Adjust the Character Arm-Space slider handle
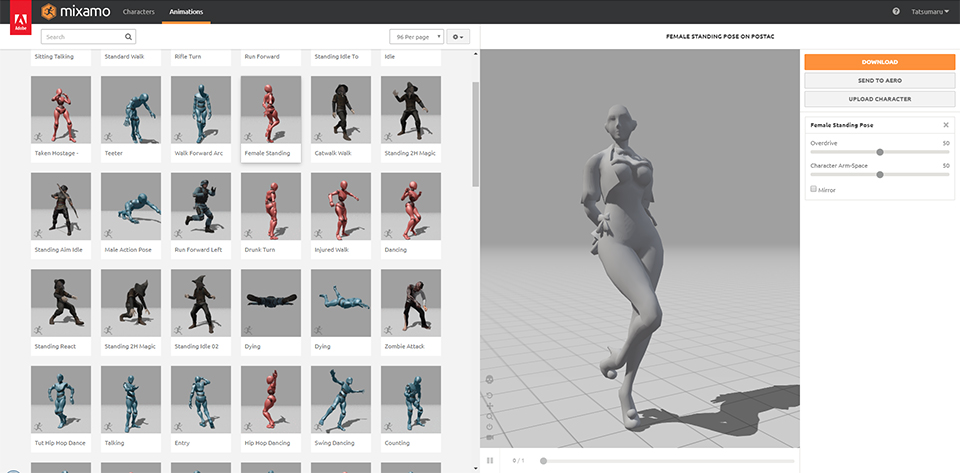Image resolution: width=960 pixels, height=473 pixels. coord(880,174)
